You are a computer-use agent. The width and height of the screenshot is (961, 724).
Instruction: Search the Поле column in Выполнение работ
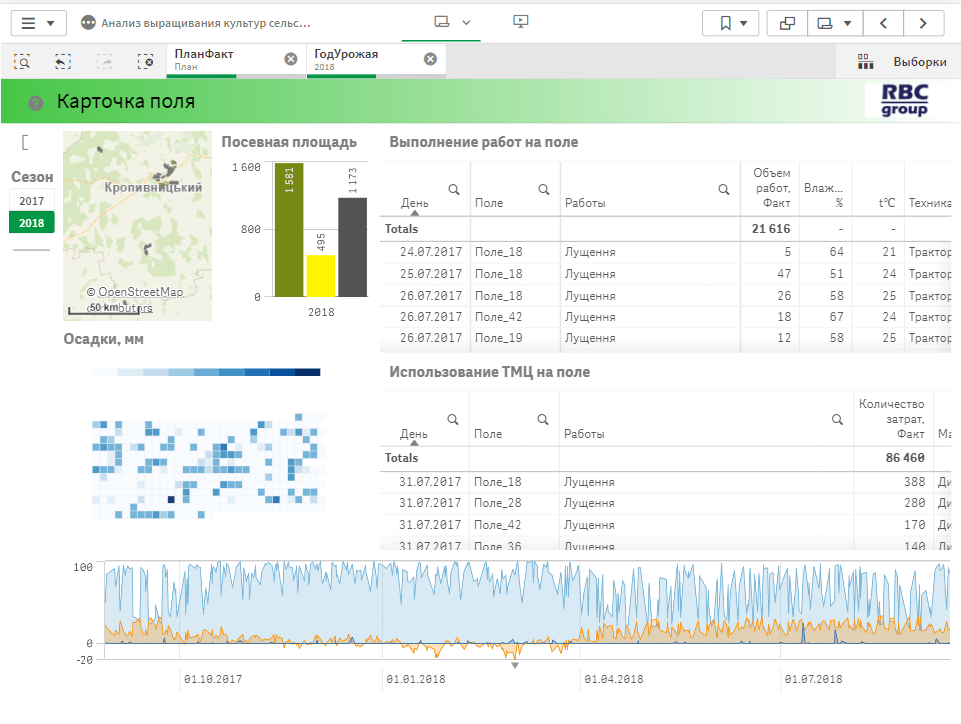pos(544,189)
